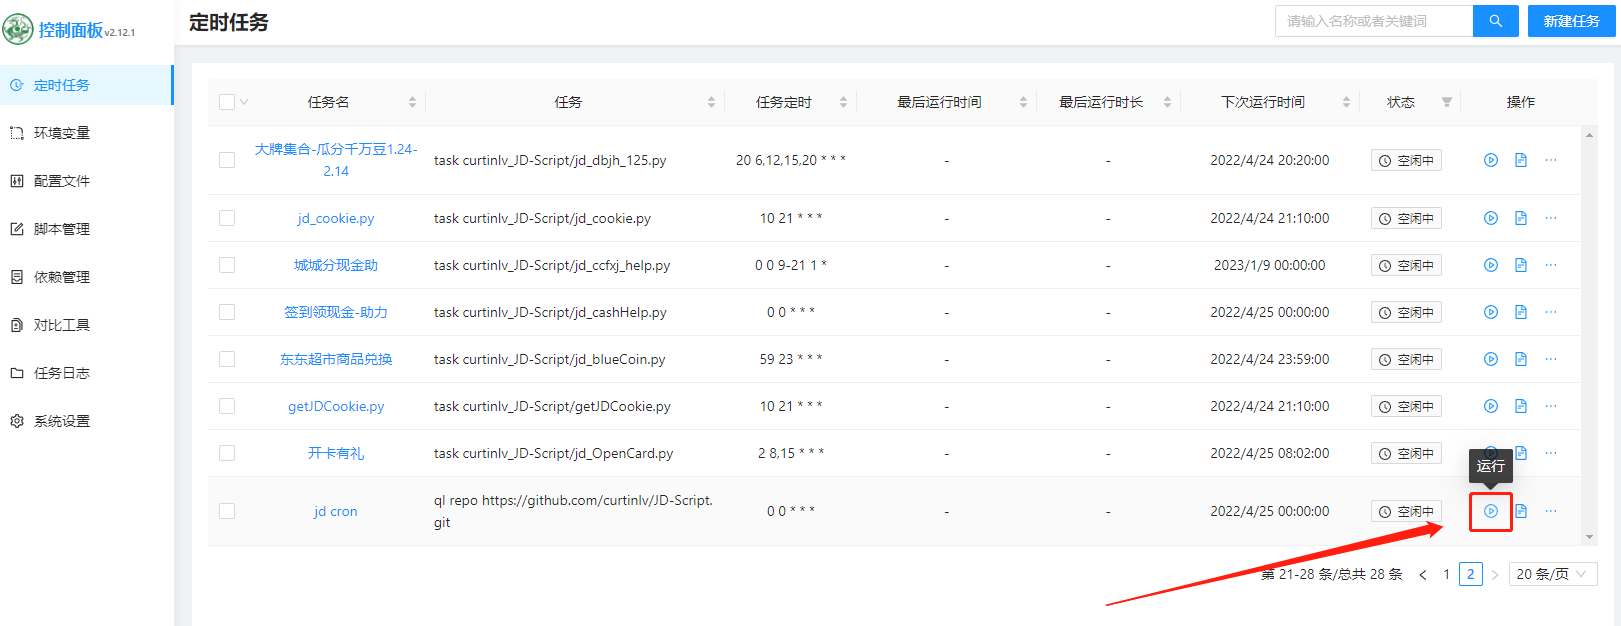
Task: Go to 任务日志 sidebar menu
Action: pyautogui.click(x=62, y=373)
